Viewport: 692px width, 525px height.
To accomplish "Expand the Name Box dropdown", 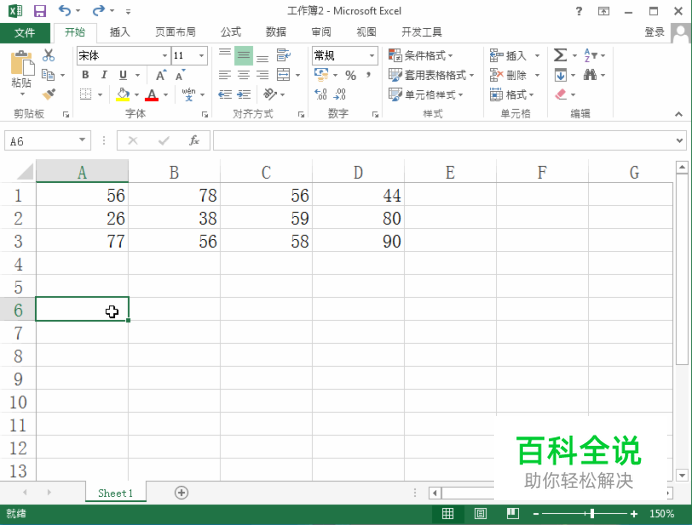I will tap(82, 140).
